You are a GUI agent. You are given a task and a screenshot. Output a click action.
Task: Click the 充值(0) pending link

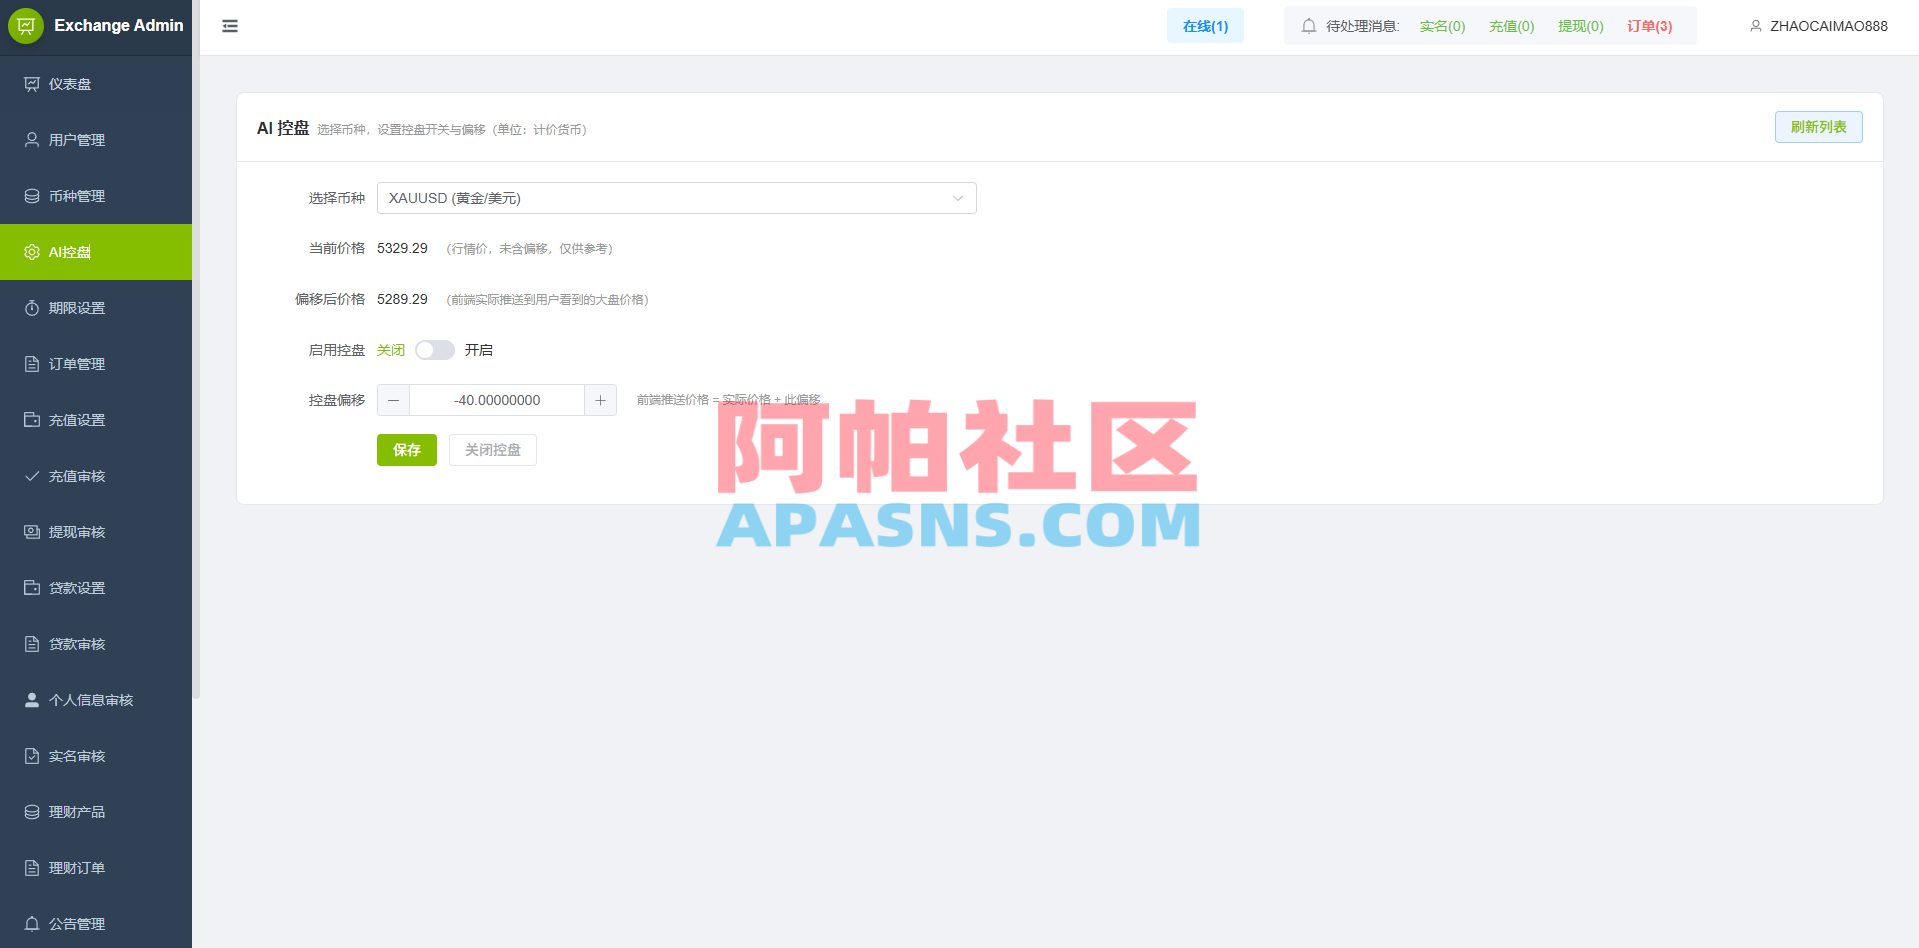[1511, 26]
